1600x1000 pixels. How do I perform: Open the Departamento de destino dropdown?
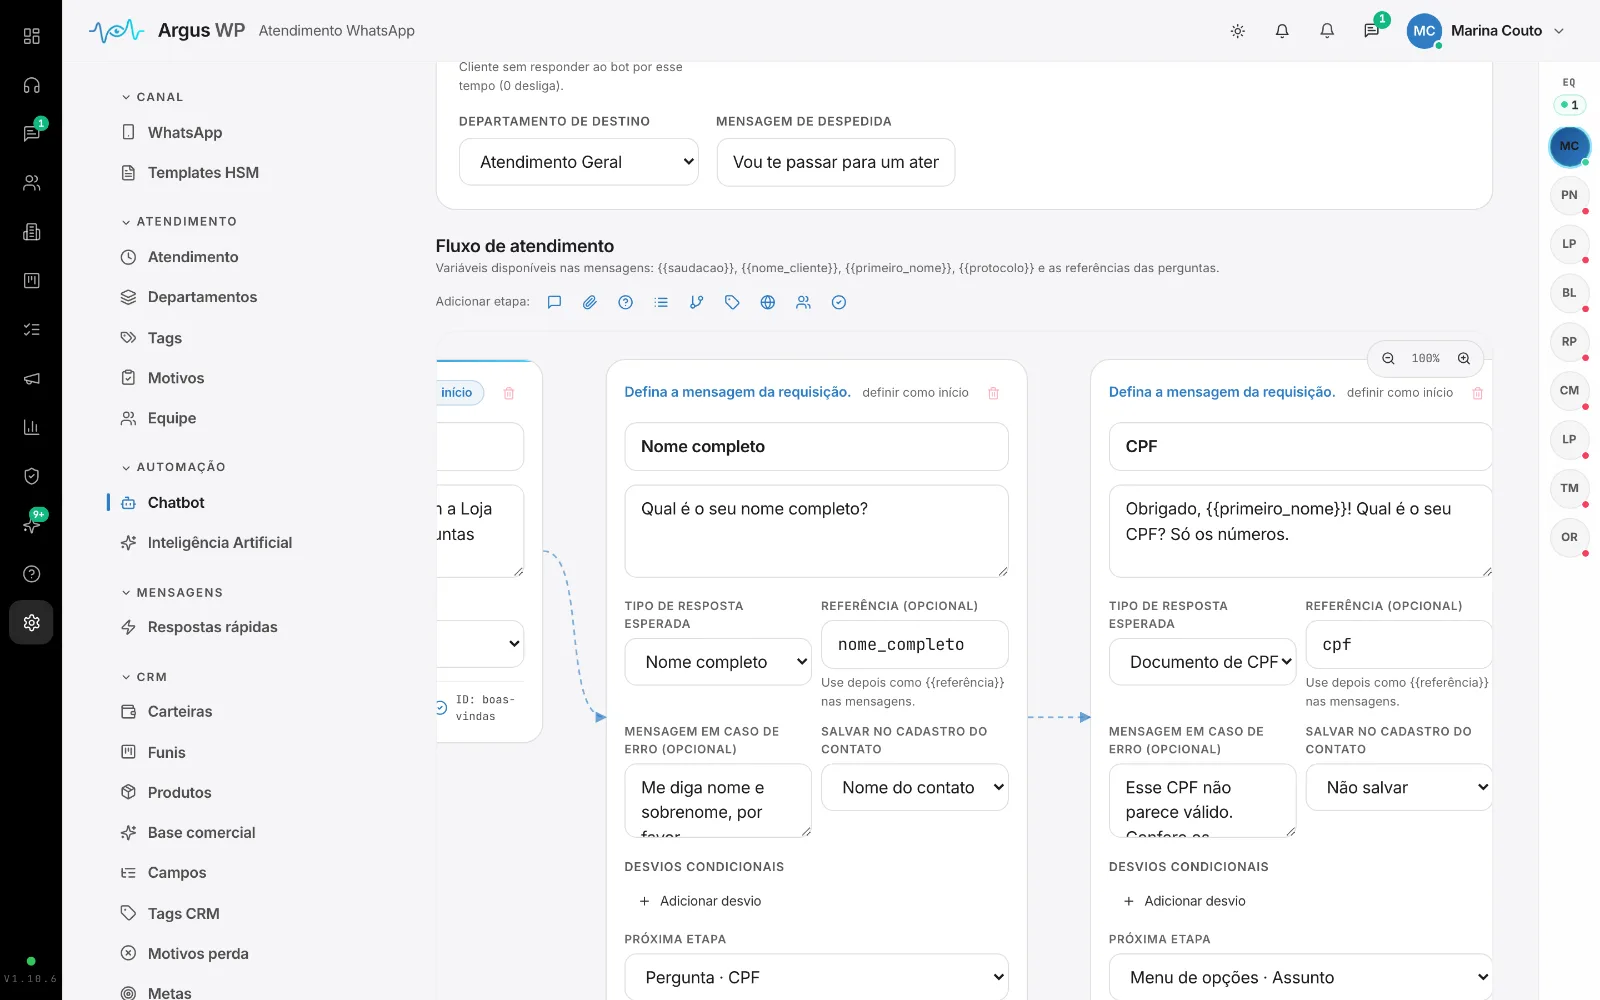[579, 162]
